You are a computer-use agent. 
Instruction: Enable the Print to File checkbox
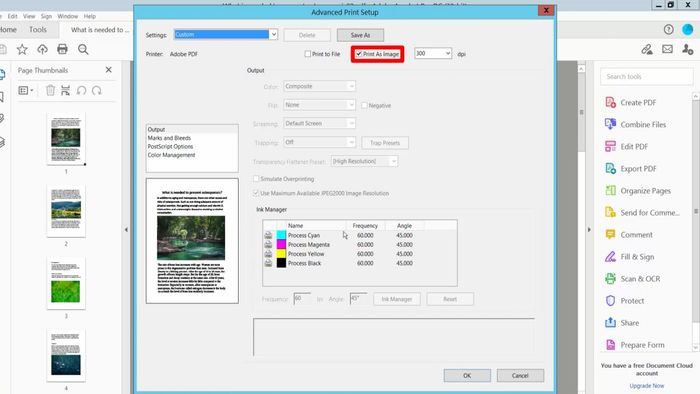(308, 54)
